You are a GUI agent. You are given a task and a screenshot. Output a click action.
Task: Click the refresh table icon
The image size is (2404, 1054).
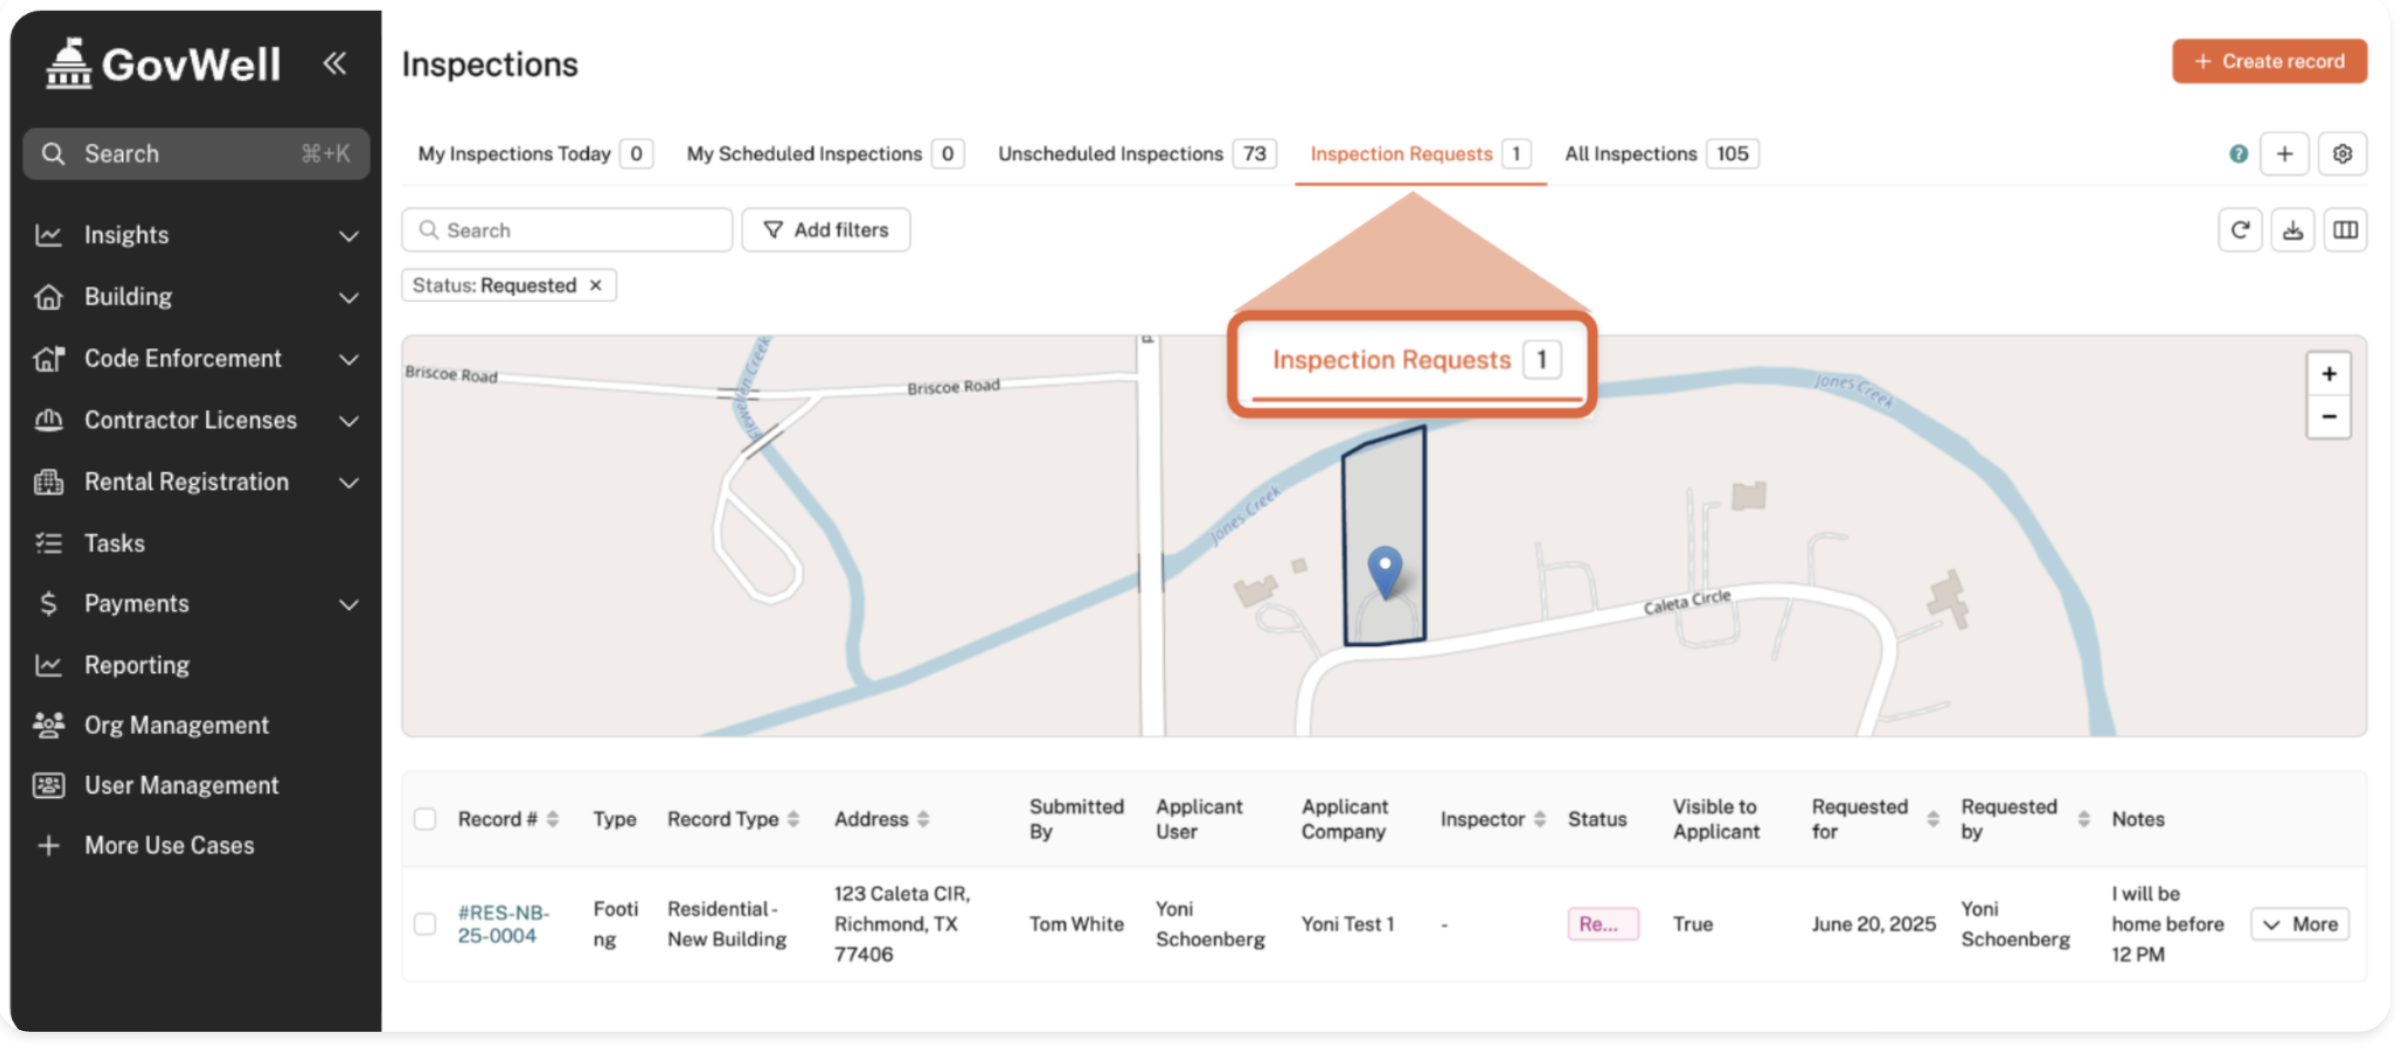(2239, 230)
